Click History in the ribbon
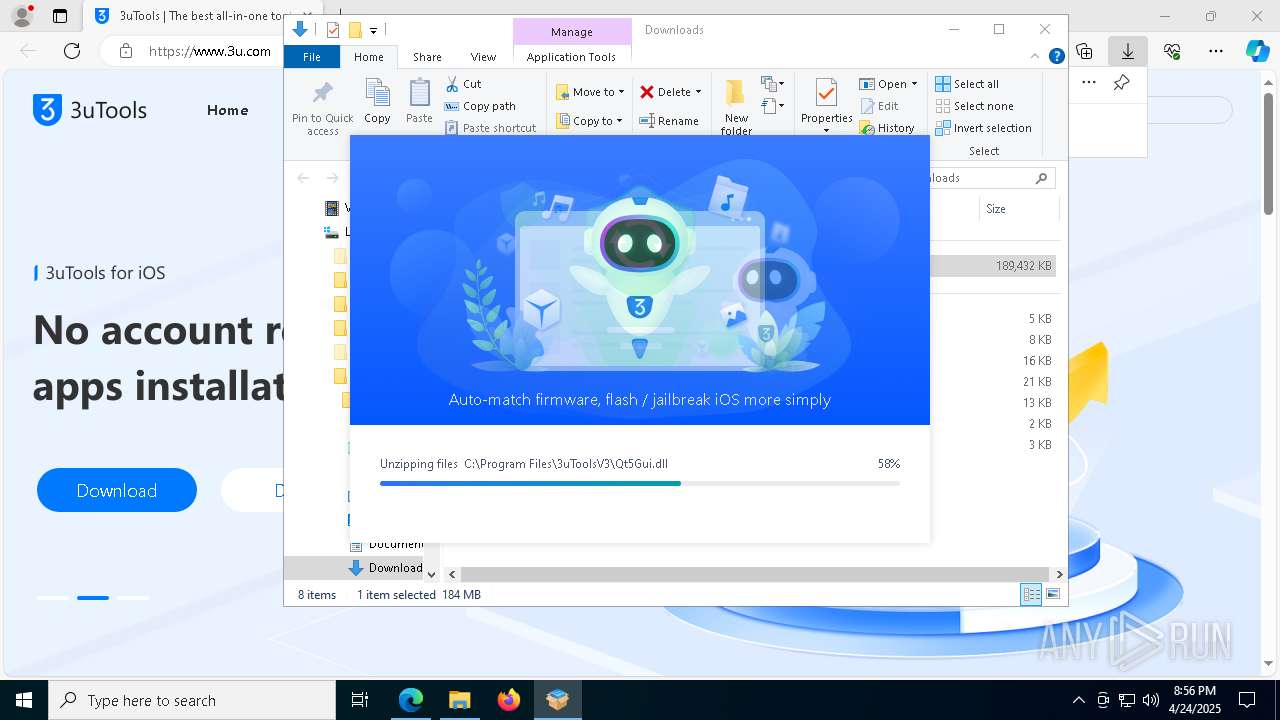The height and width of the screenshot is (720, 1280). (887, 128)
